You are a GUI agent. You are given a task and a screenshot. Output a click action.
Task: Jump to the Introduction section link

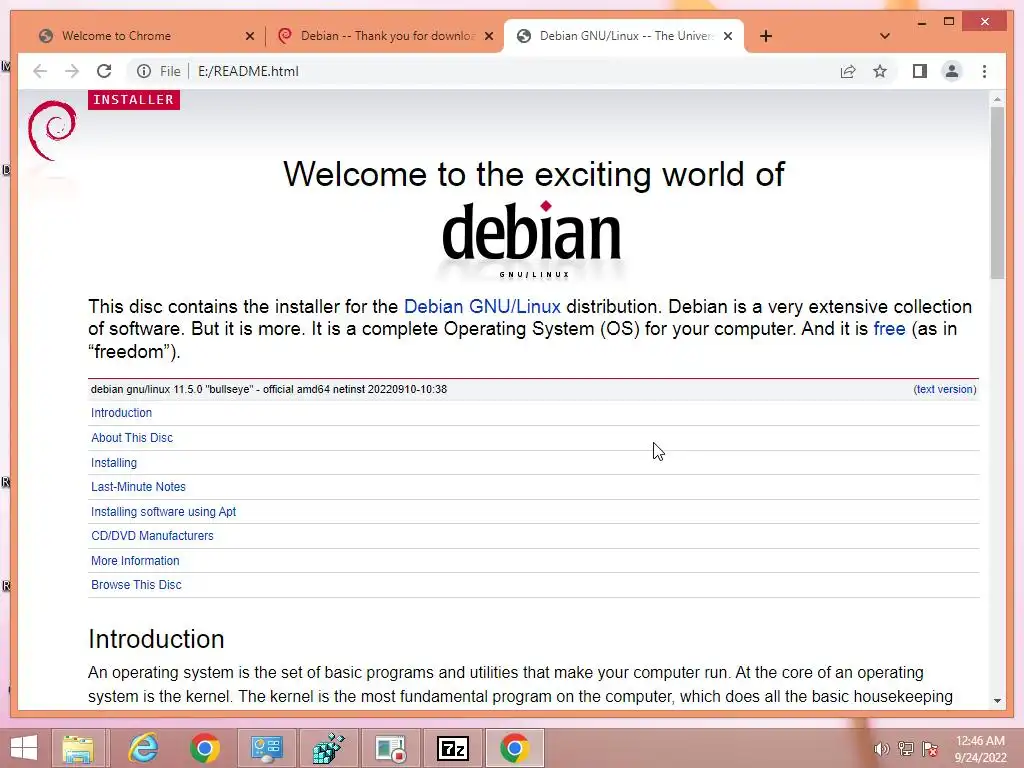(x=121, y=413)
